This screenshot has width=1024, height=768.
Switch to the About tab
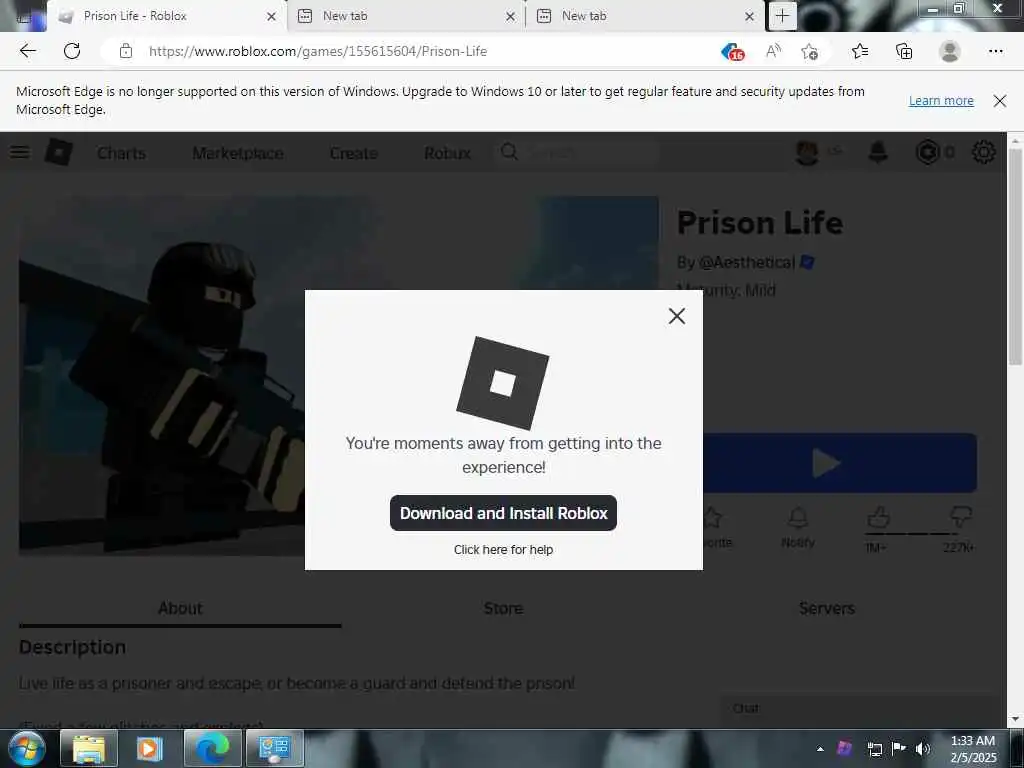tap(180, 608)
